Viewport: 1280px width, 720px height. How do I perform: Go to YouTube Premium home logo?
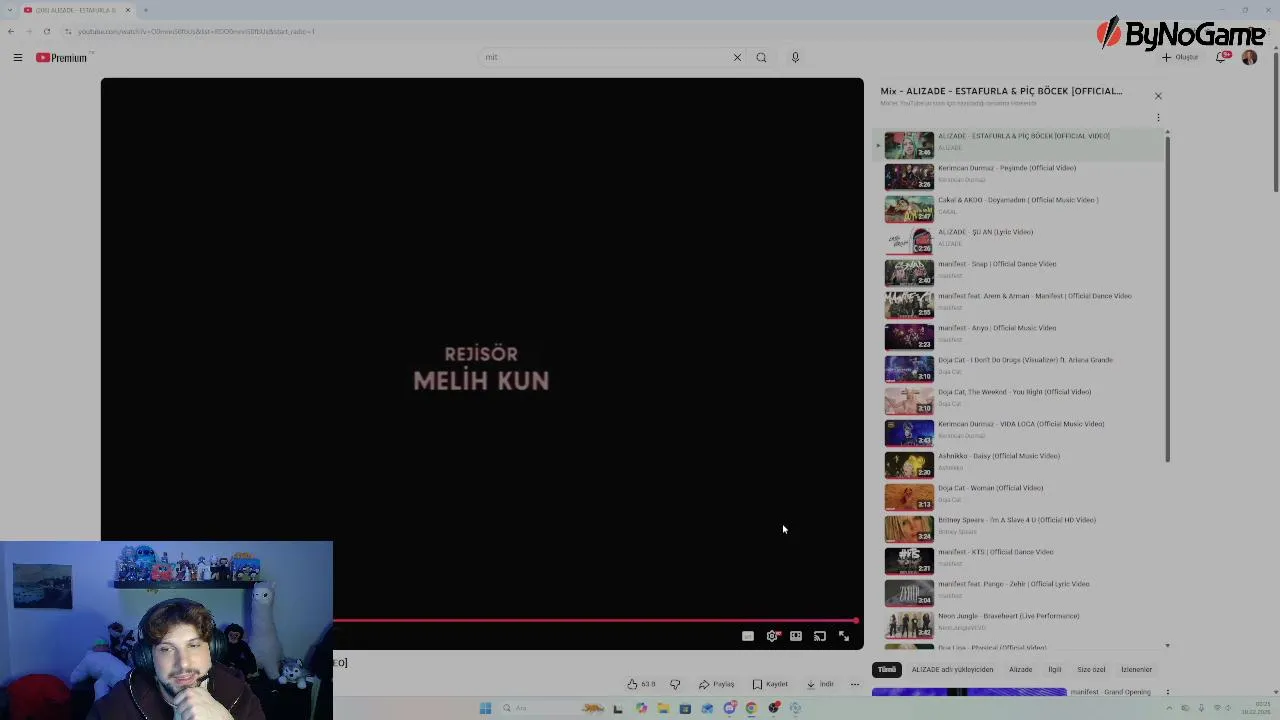pyautogui.click(x=62, y=58)
